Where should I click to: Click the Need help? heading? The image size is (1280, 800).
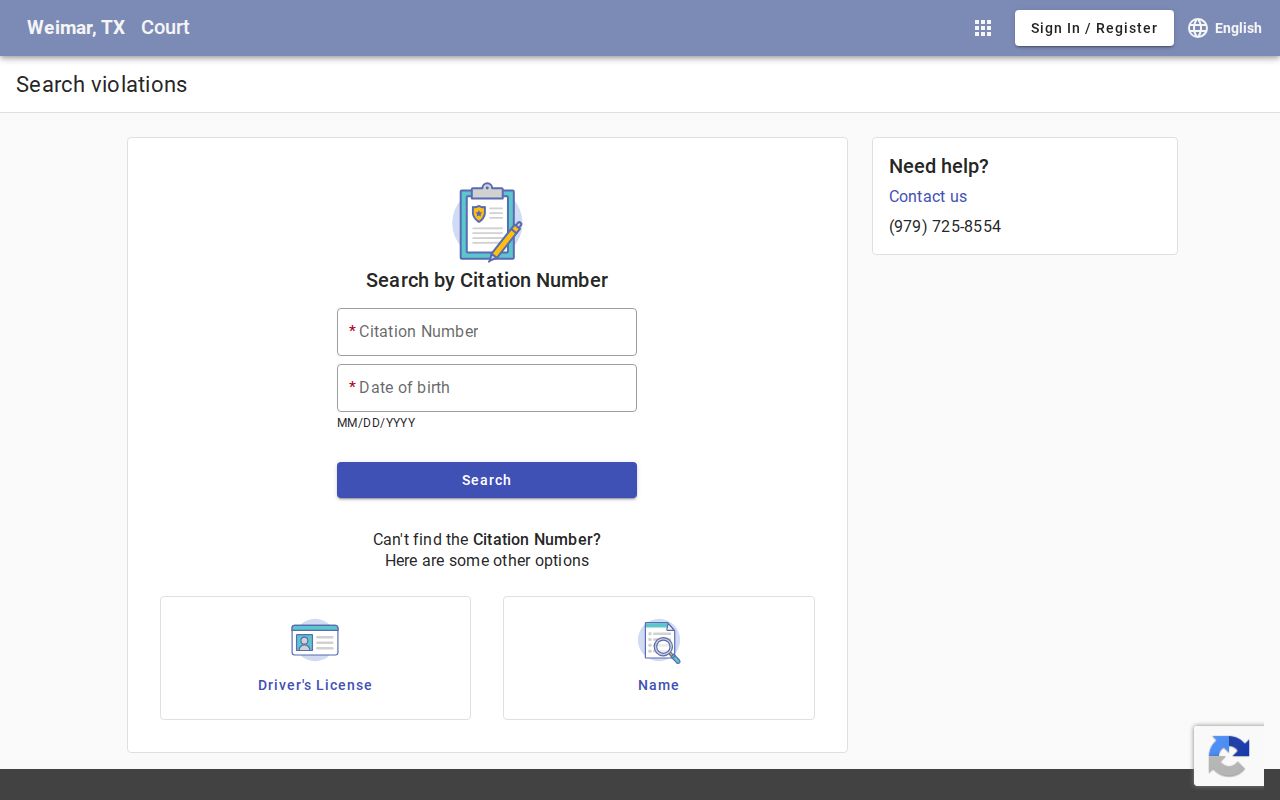click(x=939, y=166)
